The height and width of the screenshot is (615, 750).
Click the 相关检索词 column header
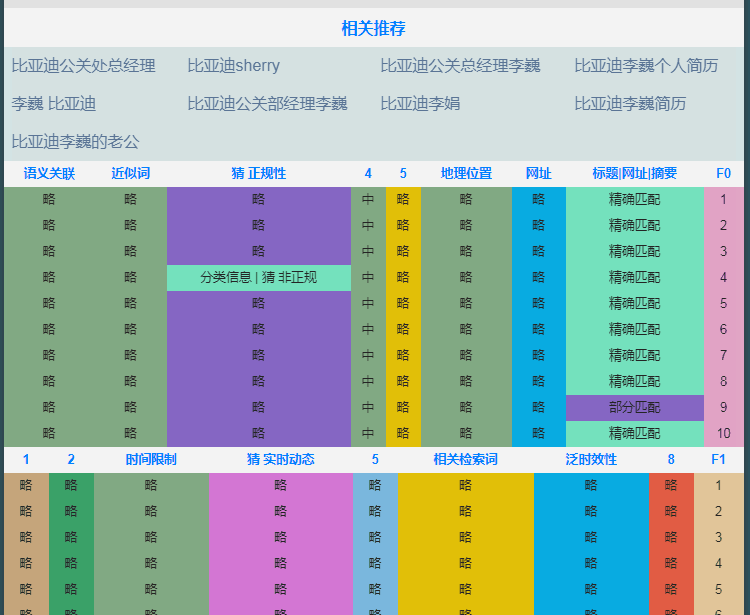[x=465, y=460]
